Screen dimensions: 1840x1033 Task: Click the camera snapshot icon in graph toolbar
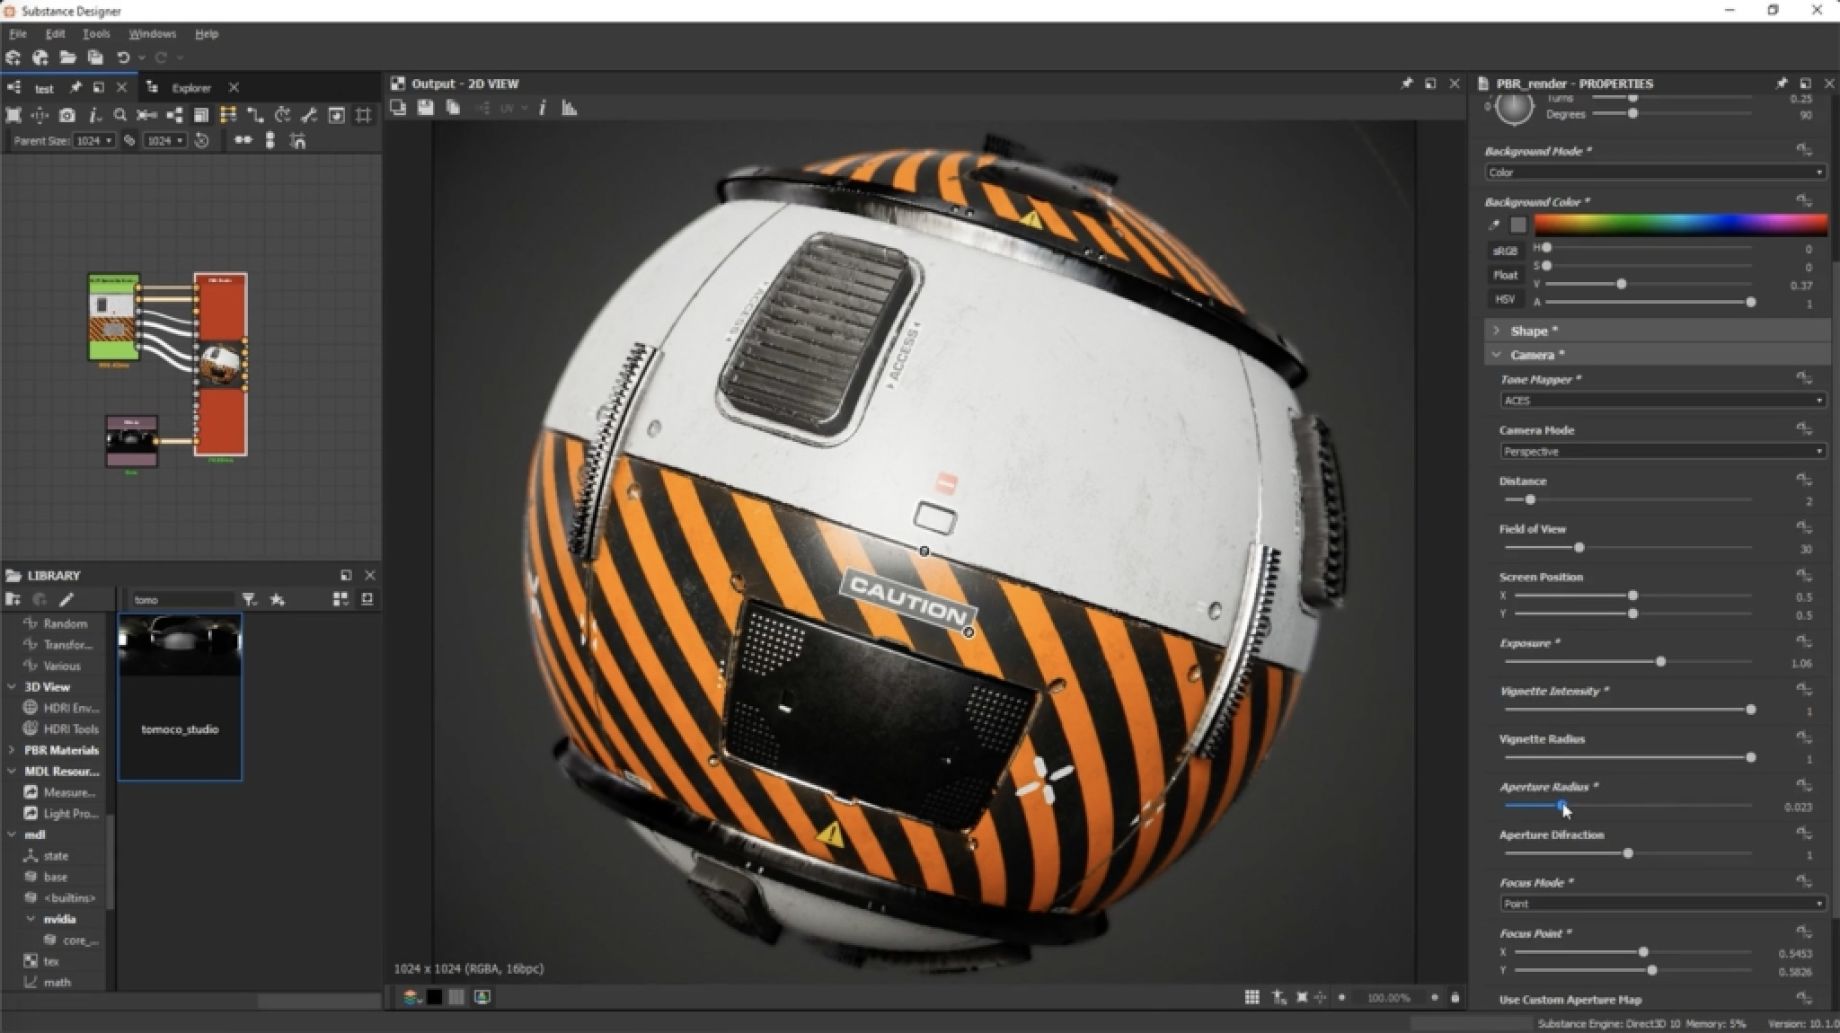[67, 116]
